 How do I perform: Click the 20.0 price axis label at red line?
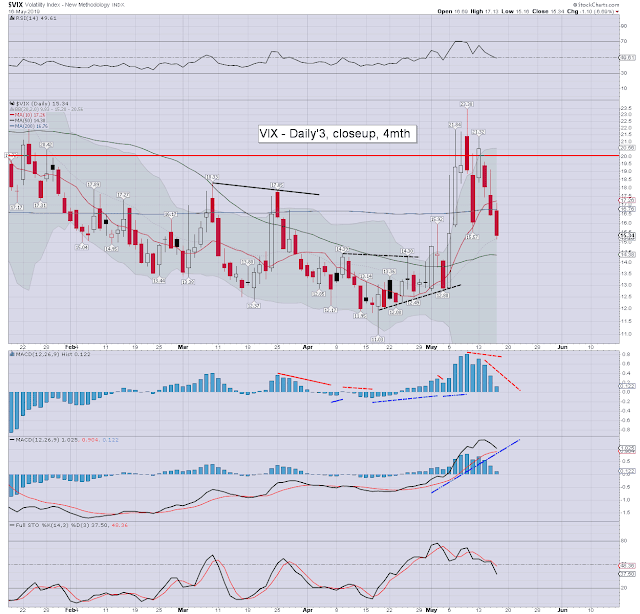[x=626, y=156]
